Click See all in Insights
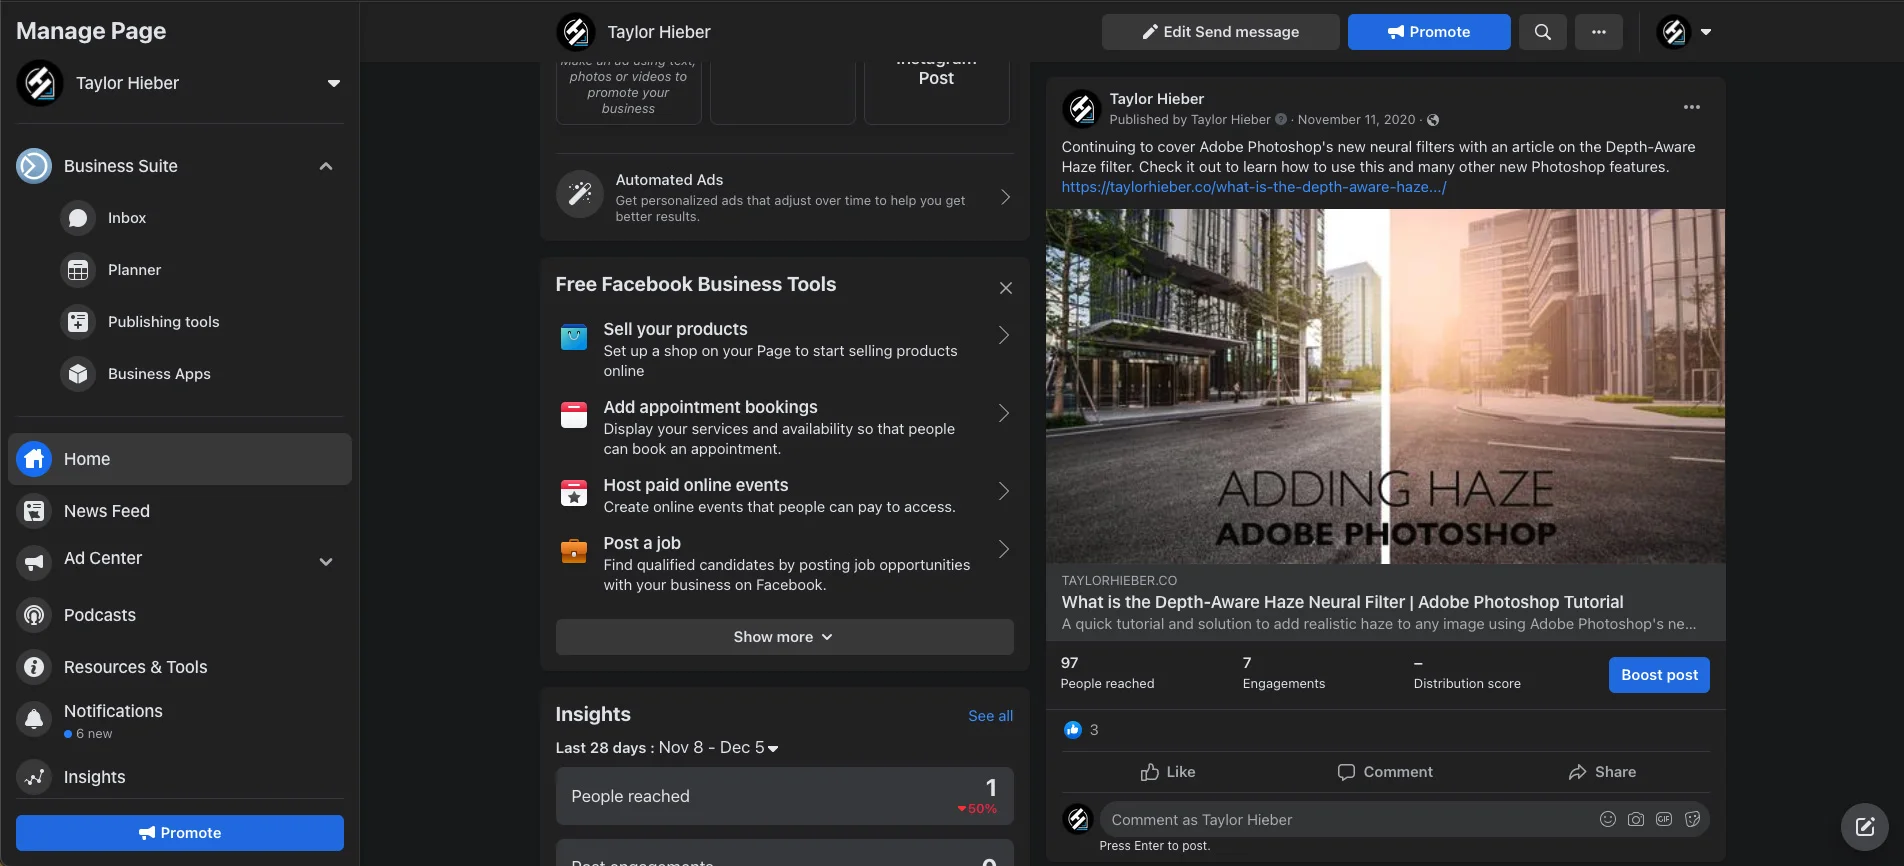Screen dimensions: 1904x866 pyautogui.click(x=990, y=716)
